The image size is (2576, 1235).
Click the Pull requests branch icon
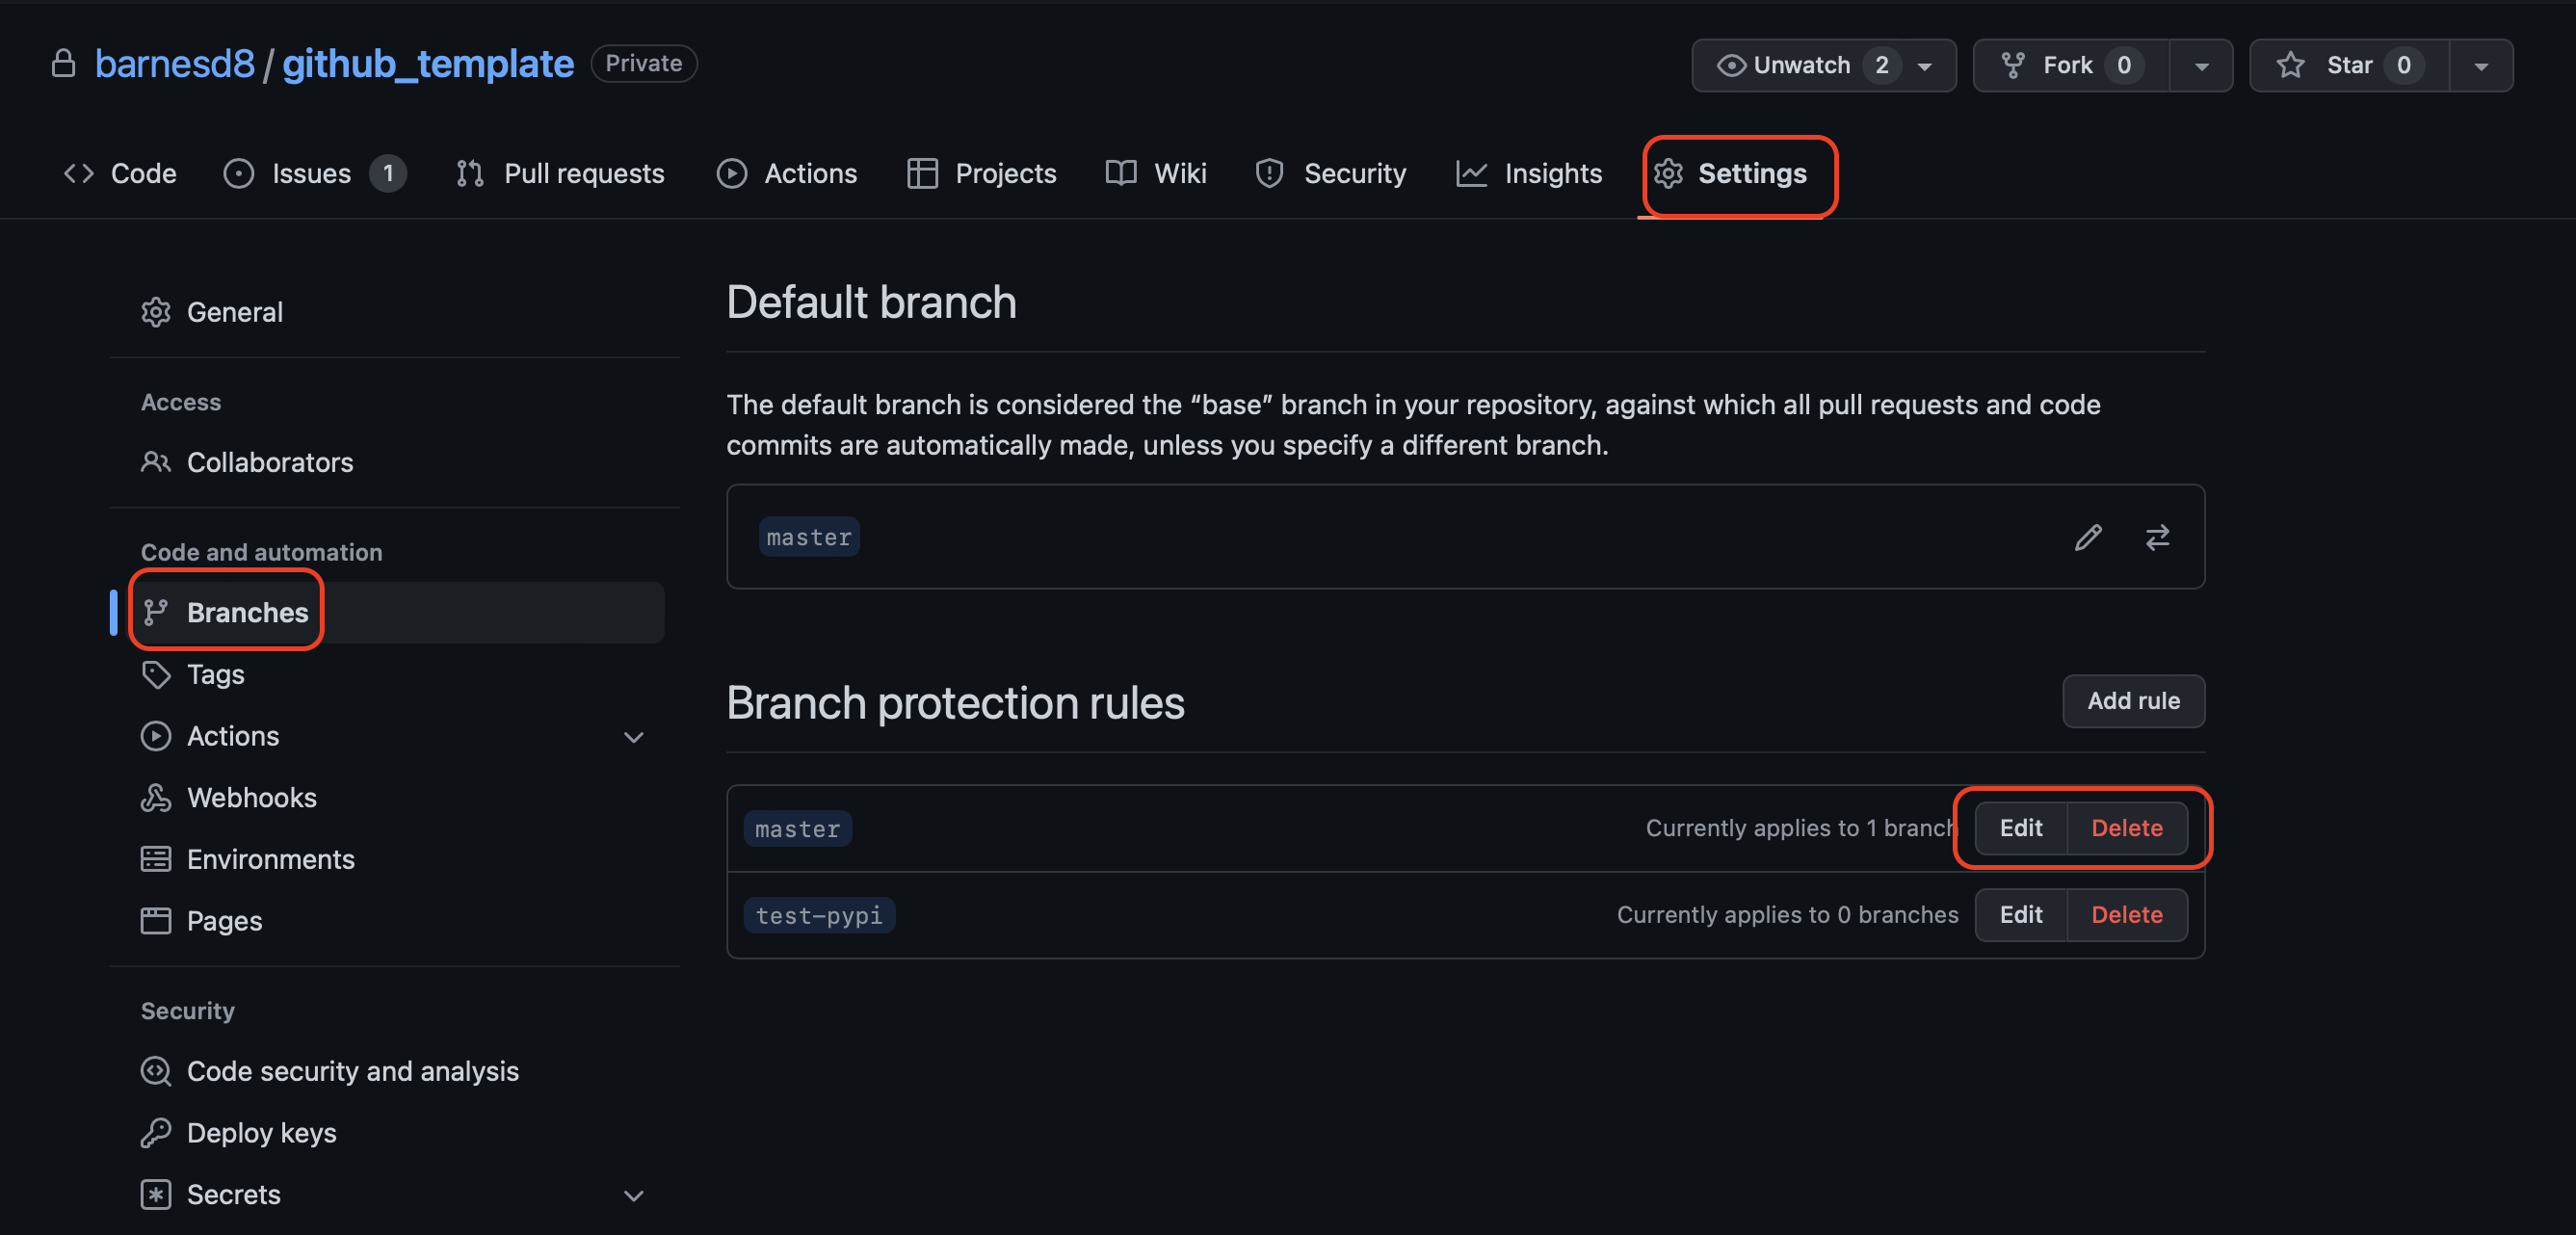tap(470, 173)
